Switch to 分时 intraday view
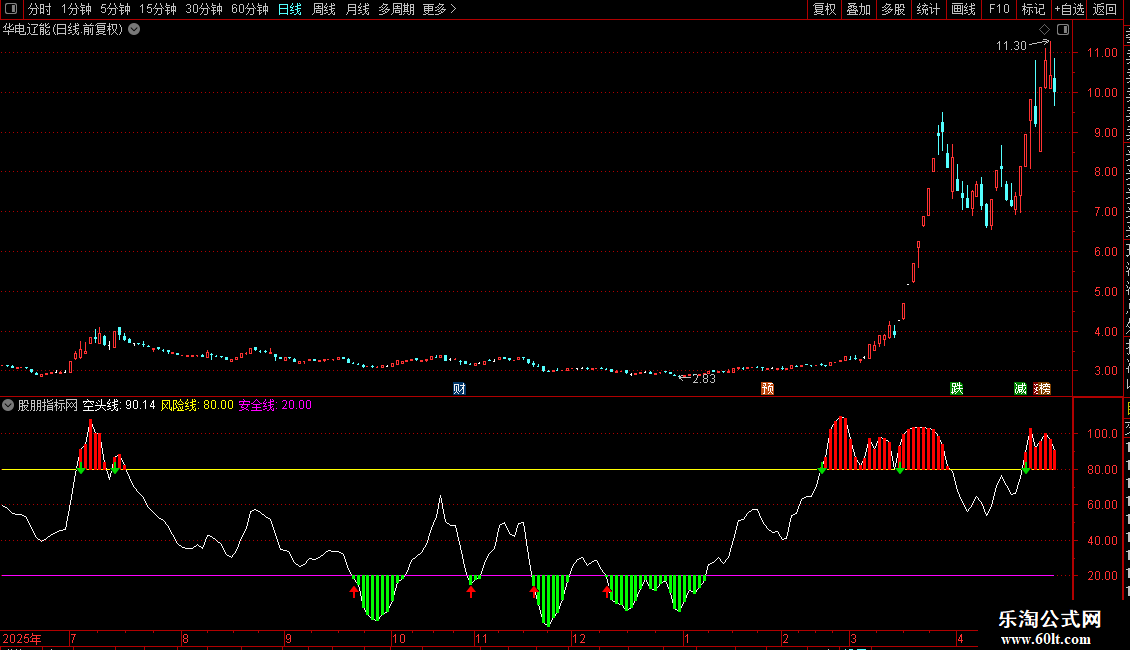Viewport: 1130px width, 650px height. coord(40,9)
